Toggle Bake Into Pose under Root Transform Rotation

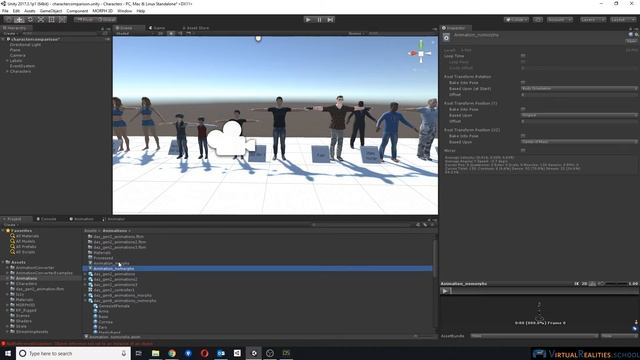click(x=523, y=82)
